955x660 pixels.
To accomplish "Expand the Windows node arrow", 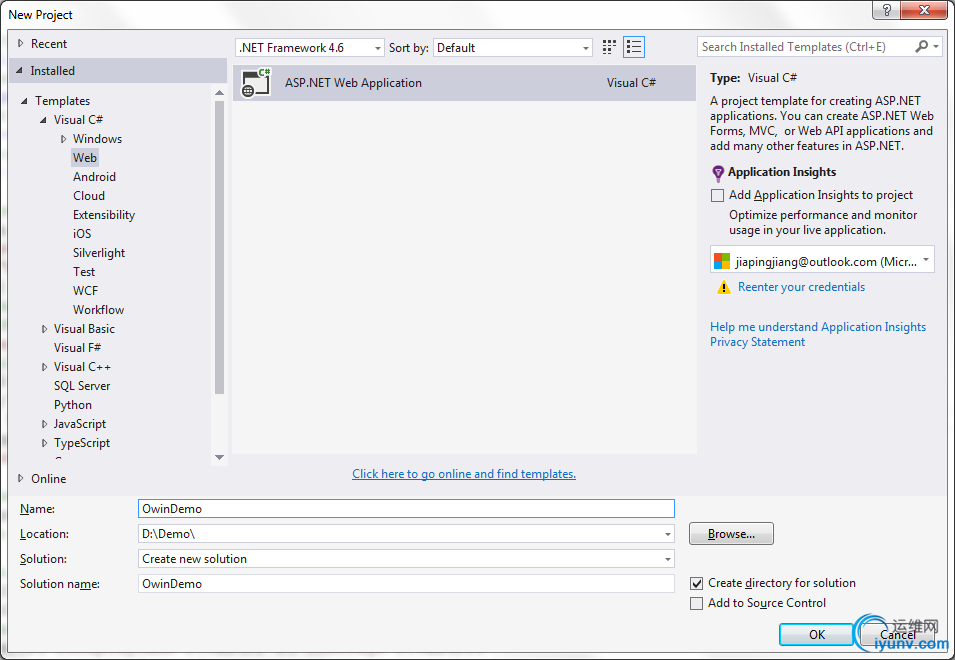I will [63, 139].
